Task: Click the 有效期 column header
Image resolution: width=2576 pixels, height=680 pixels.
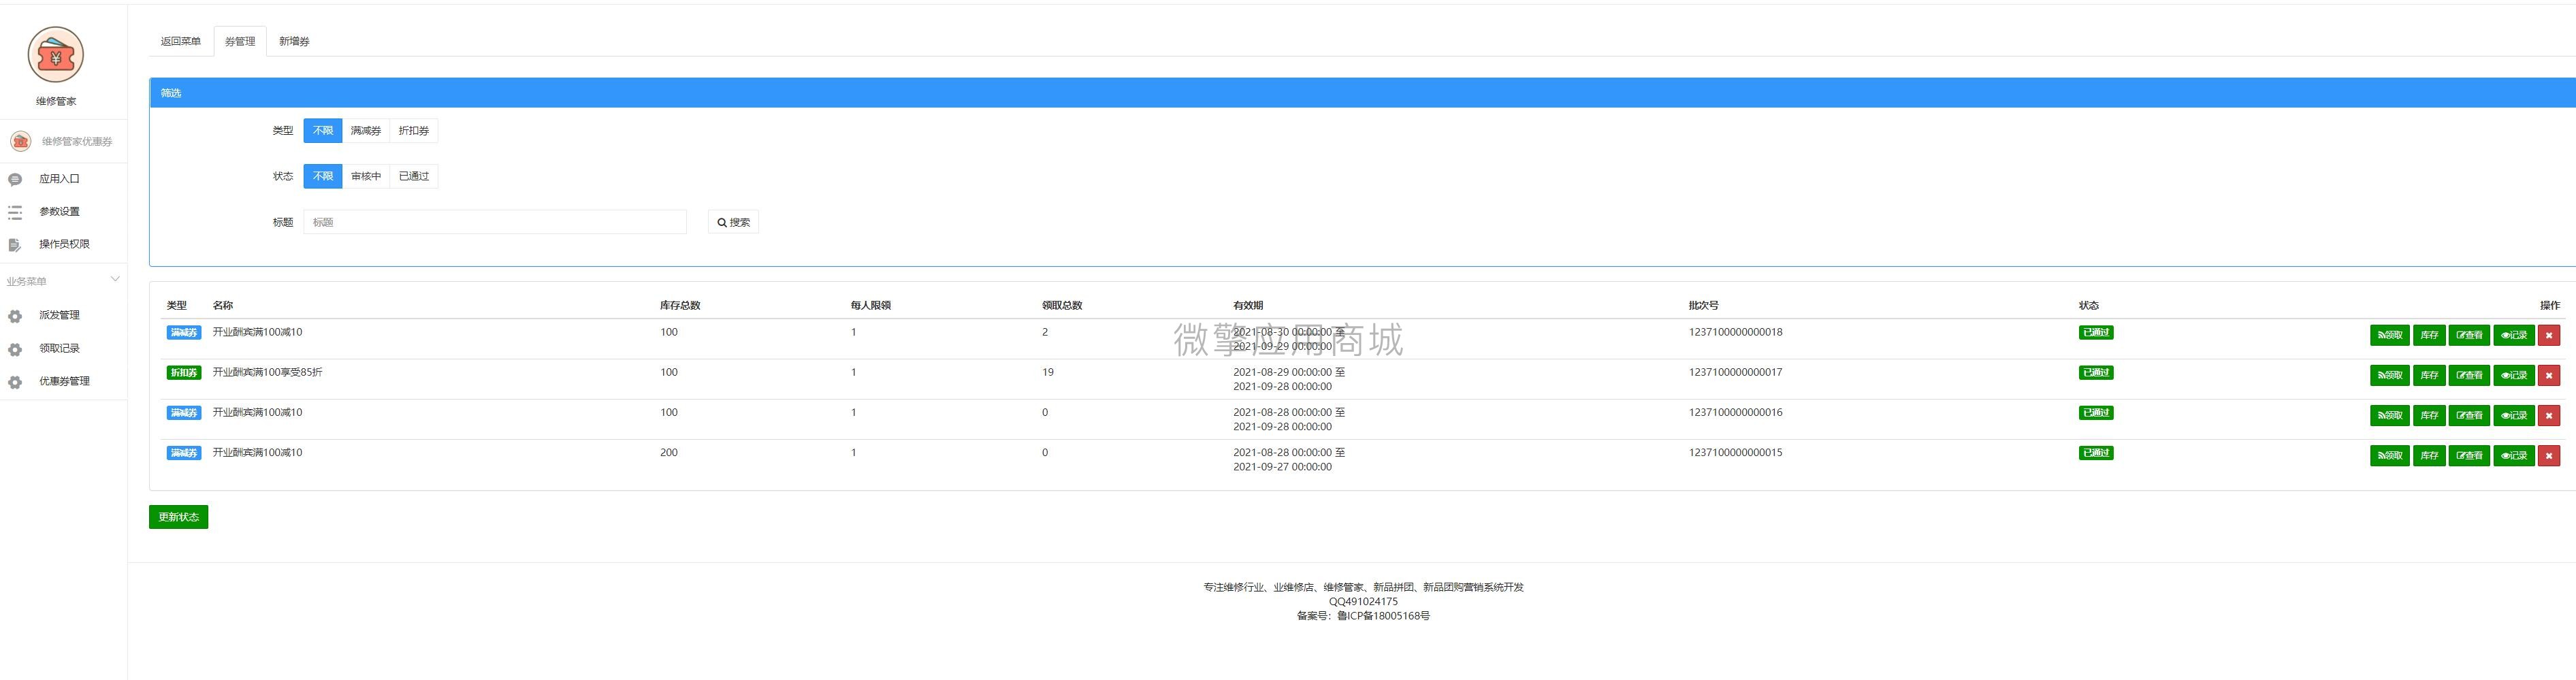Action: point(1248,305)
